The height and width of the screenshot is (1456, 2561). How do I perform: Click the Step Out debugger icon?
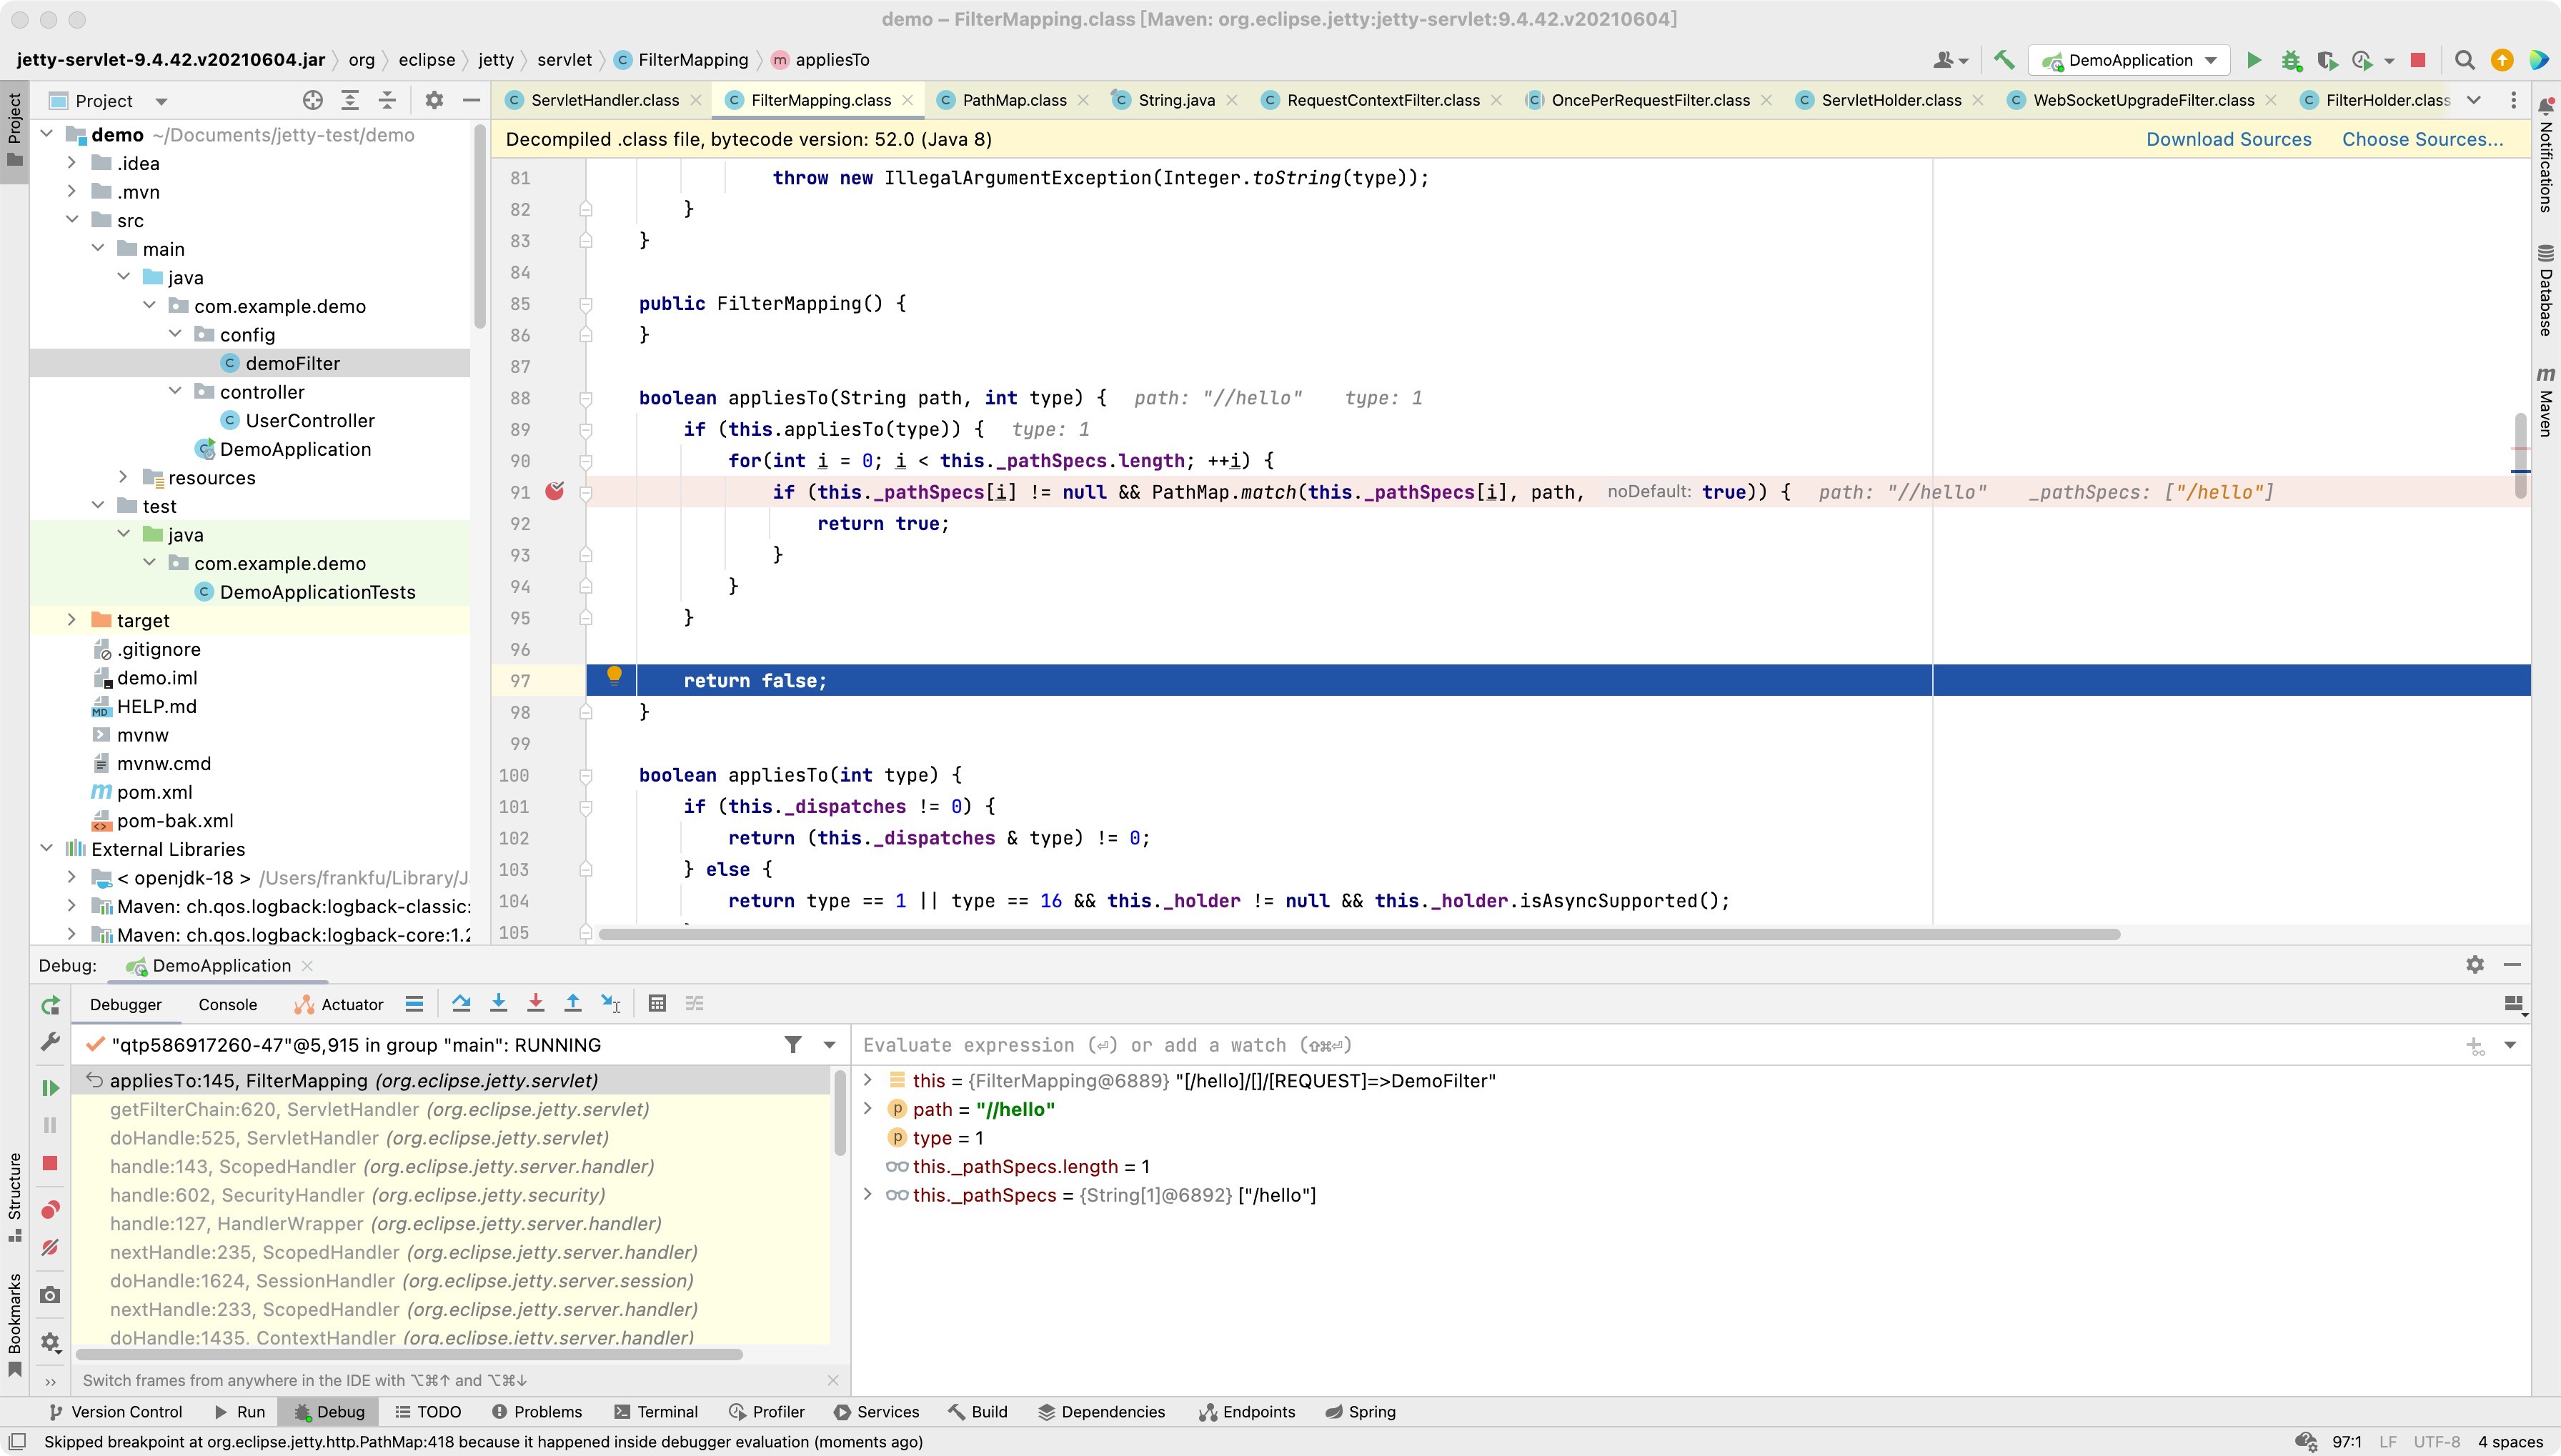coord(573,1003)
